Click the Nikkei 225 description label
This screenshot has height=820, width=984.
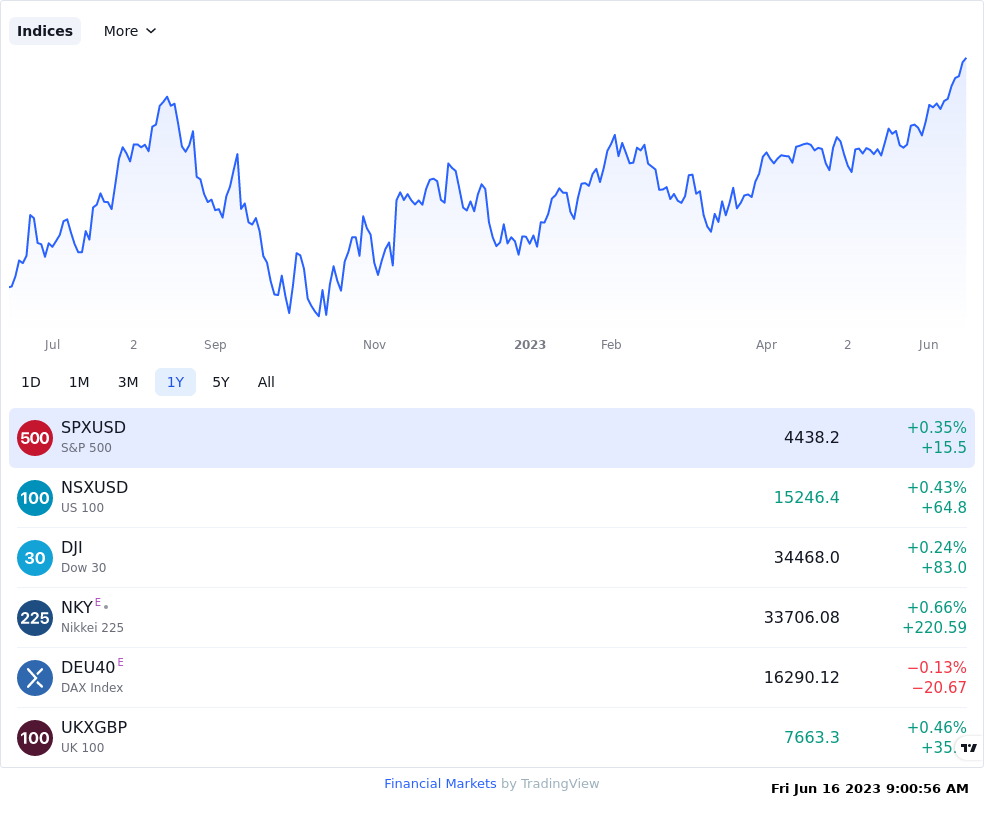point(92,628)
